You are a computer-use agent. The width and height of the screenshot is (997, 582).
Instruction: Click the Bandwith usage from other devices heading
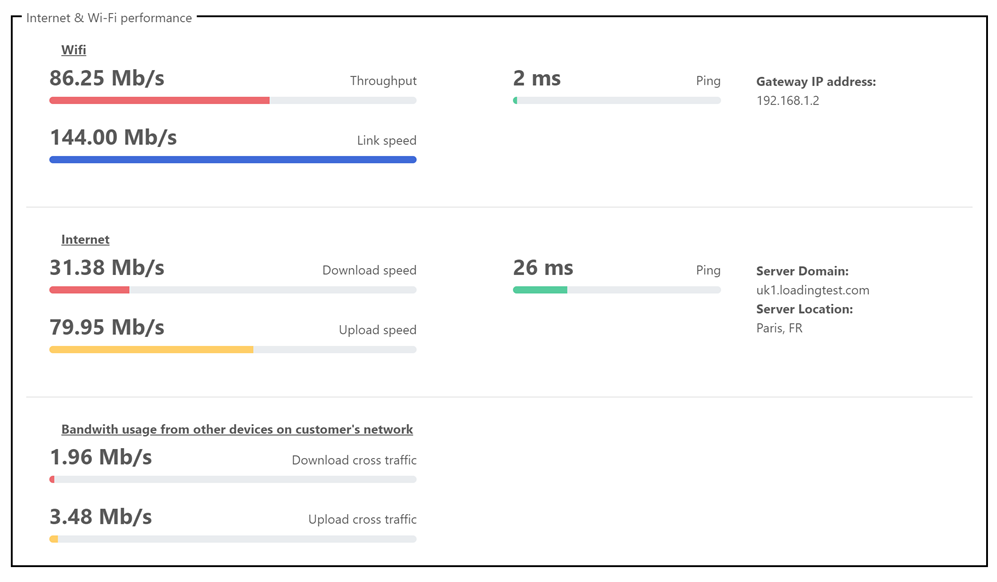(237, 429)
